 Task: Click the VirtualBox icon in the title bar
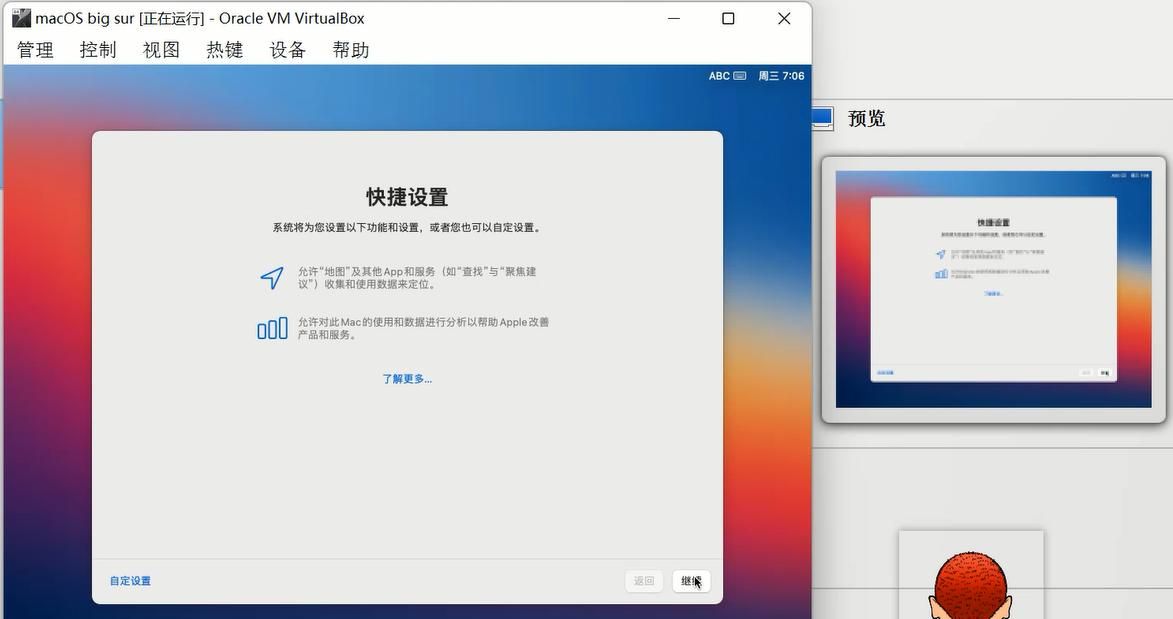21,18
